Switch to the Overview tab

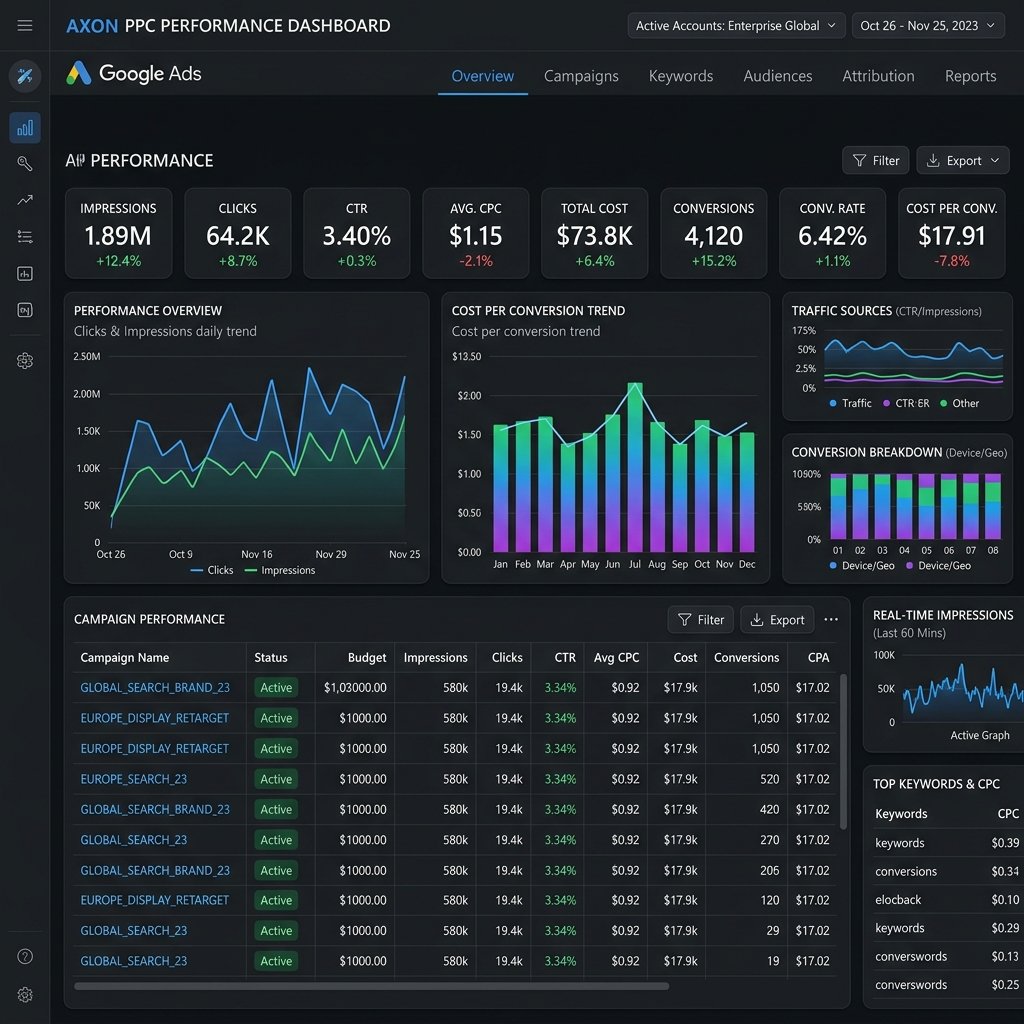[x=483, y=76]
